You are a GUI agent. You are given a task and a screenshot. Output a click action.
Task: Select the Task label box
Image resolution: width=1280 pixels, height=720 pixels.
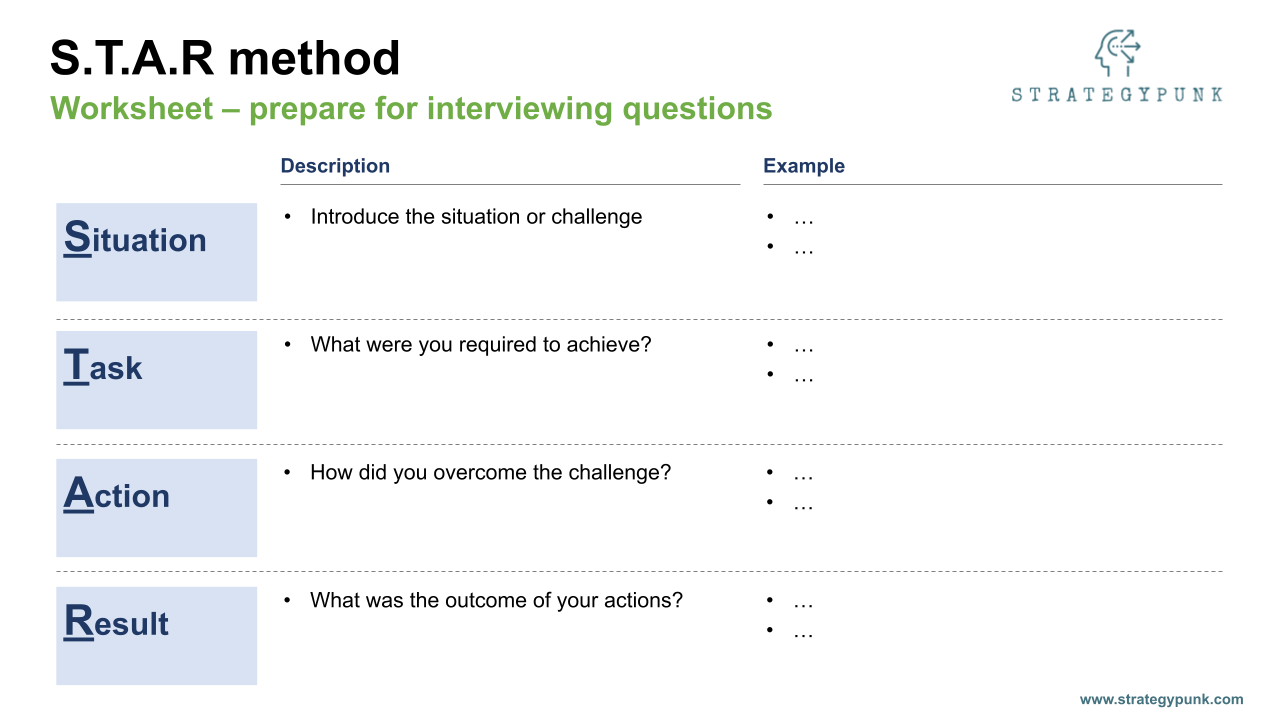[156, 380]
